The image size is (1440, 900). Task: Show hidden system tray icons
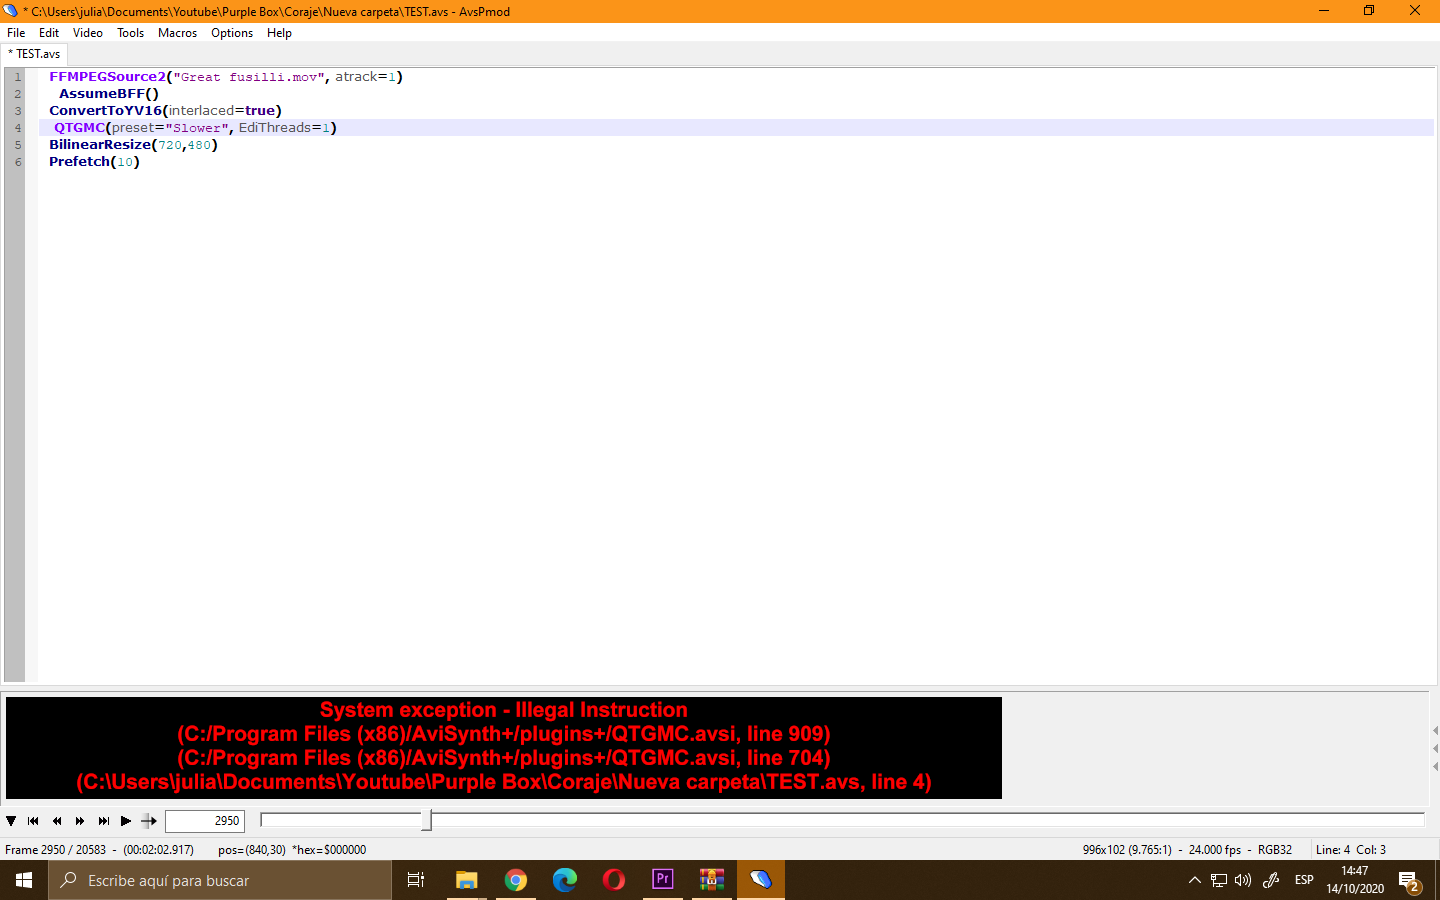click(x=1194, y=880)
